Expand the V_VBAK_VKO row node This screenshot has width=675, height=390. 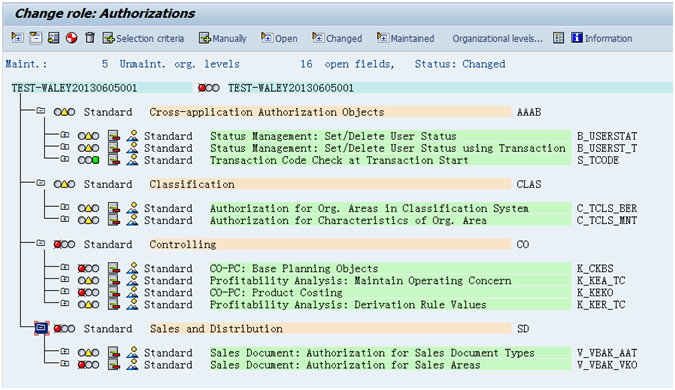pyautogui.click(x=65, y=364)
